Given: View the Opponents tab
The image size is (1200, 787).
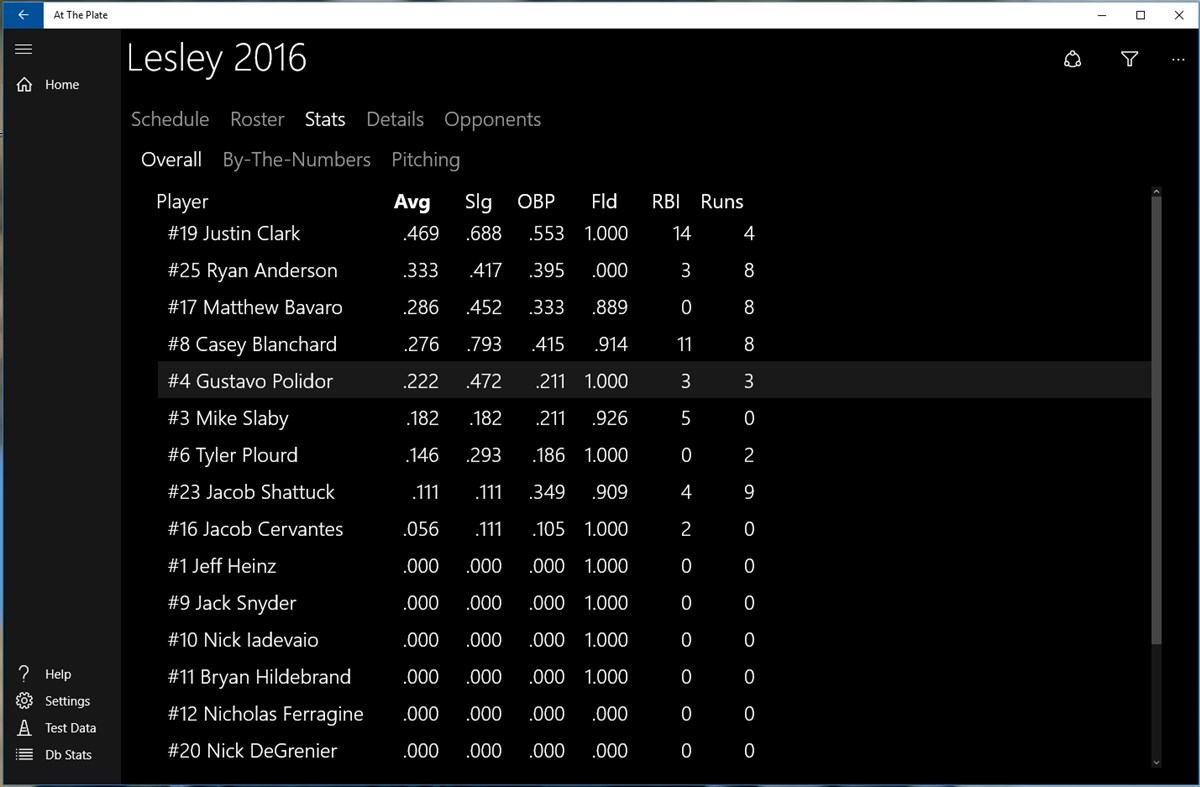Looking at the screenshot, I should click(x=492, y=119).
